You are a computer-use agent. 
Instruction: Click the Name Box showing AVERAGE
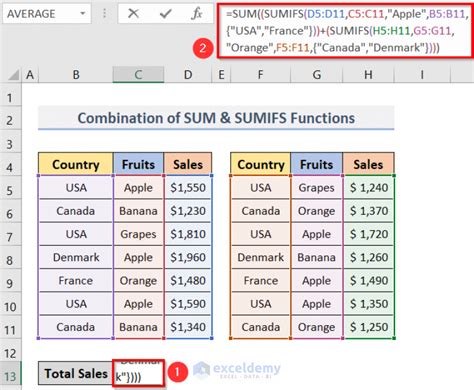[47, 14]
